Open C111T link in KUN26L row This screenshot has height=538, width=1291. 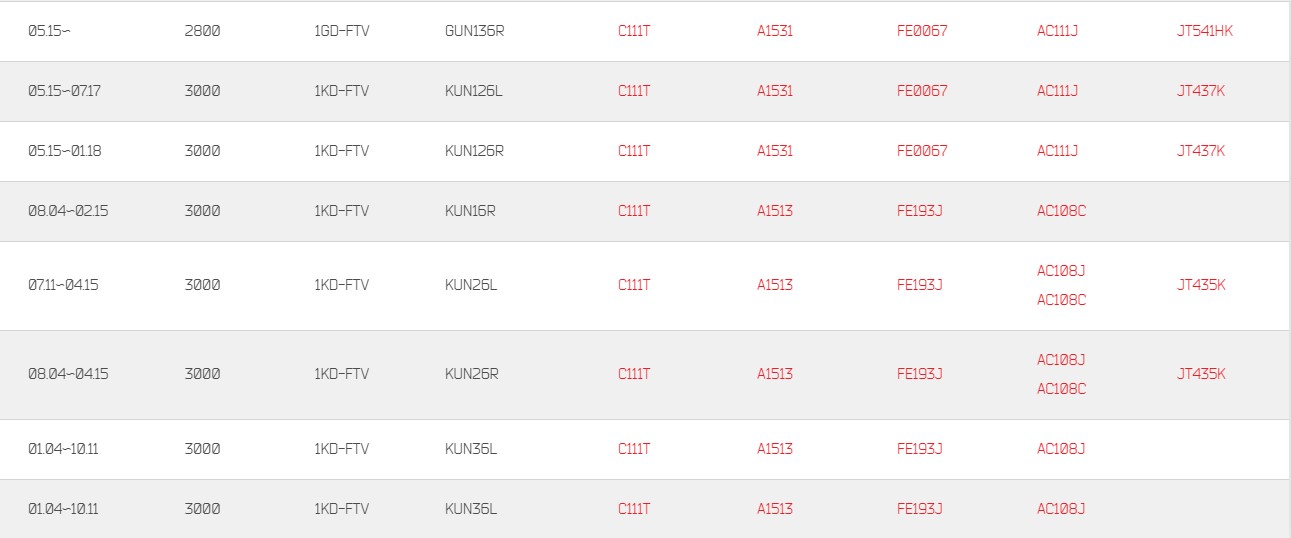point(634,285)
